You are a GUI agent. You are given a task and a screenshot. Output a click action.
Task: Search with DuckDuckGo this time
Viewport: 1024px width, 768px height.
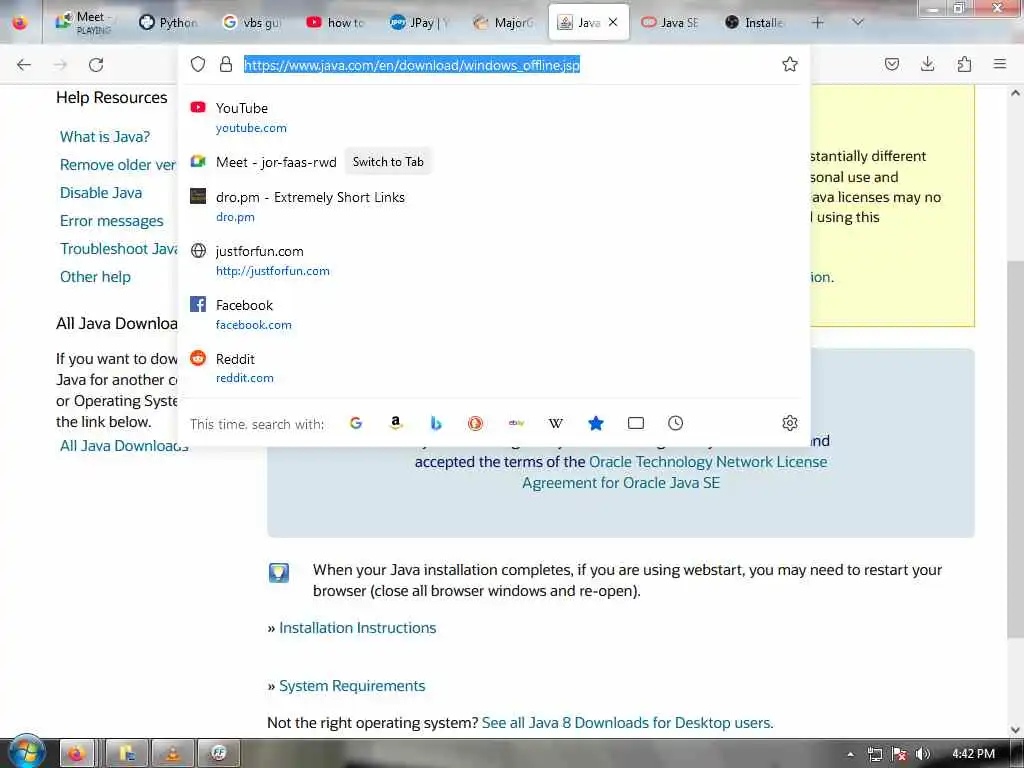pos(475,423)
